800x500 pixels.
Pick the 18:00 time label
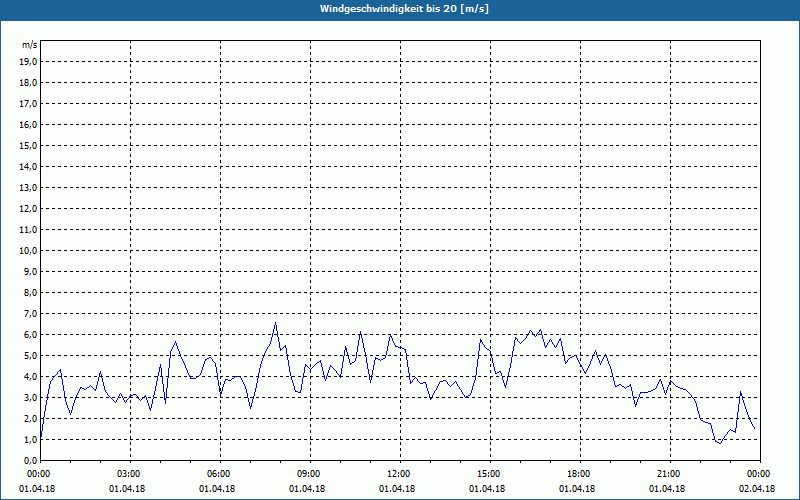tap(578, 474)
